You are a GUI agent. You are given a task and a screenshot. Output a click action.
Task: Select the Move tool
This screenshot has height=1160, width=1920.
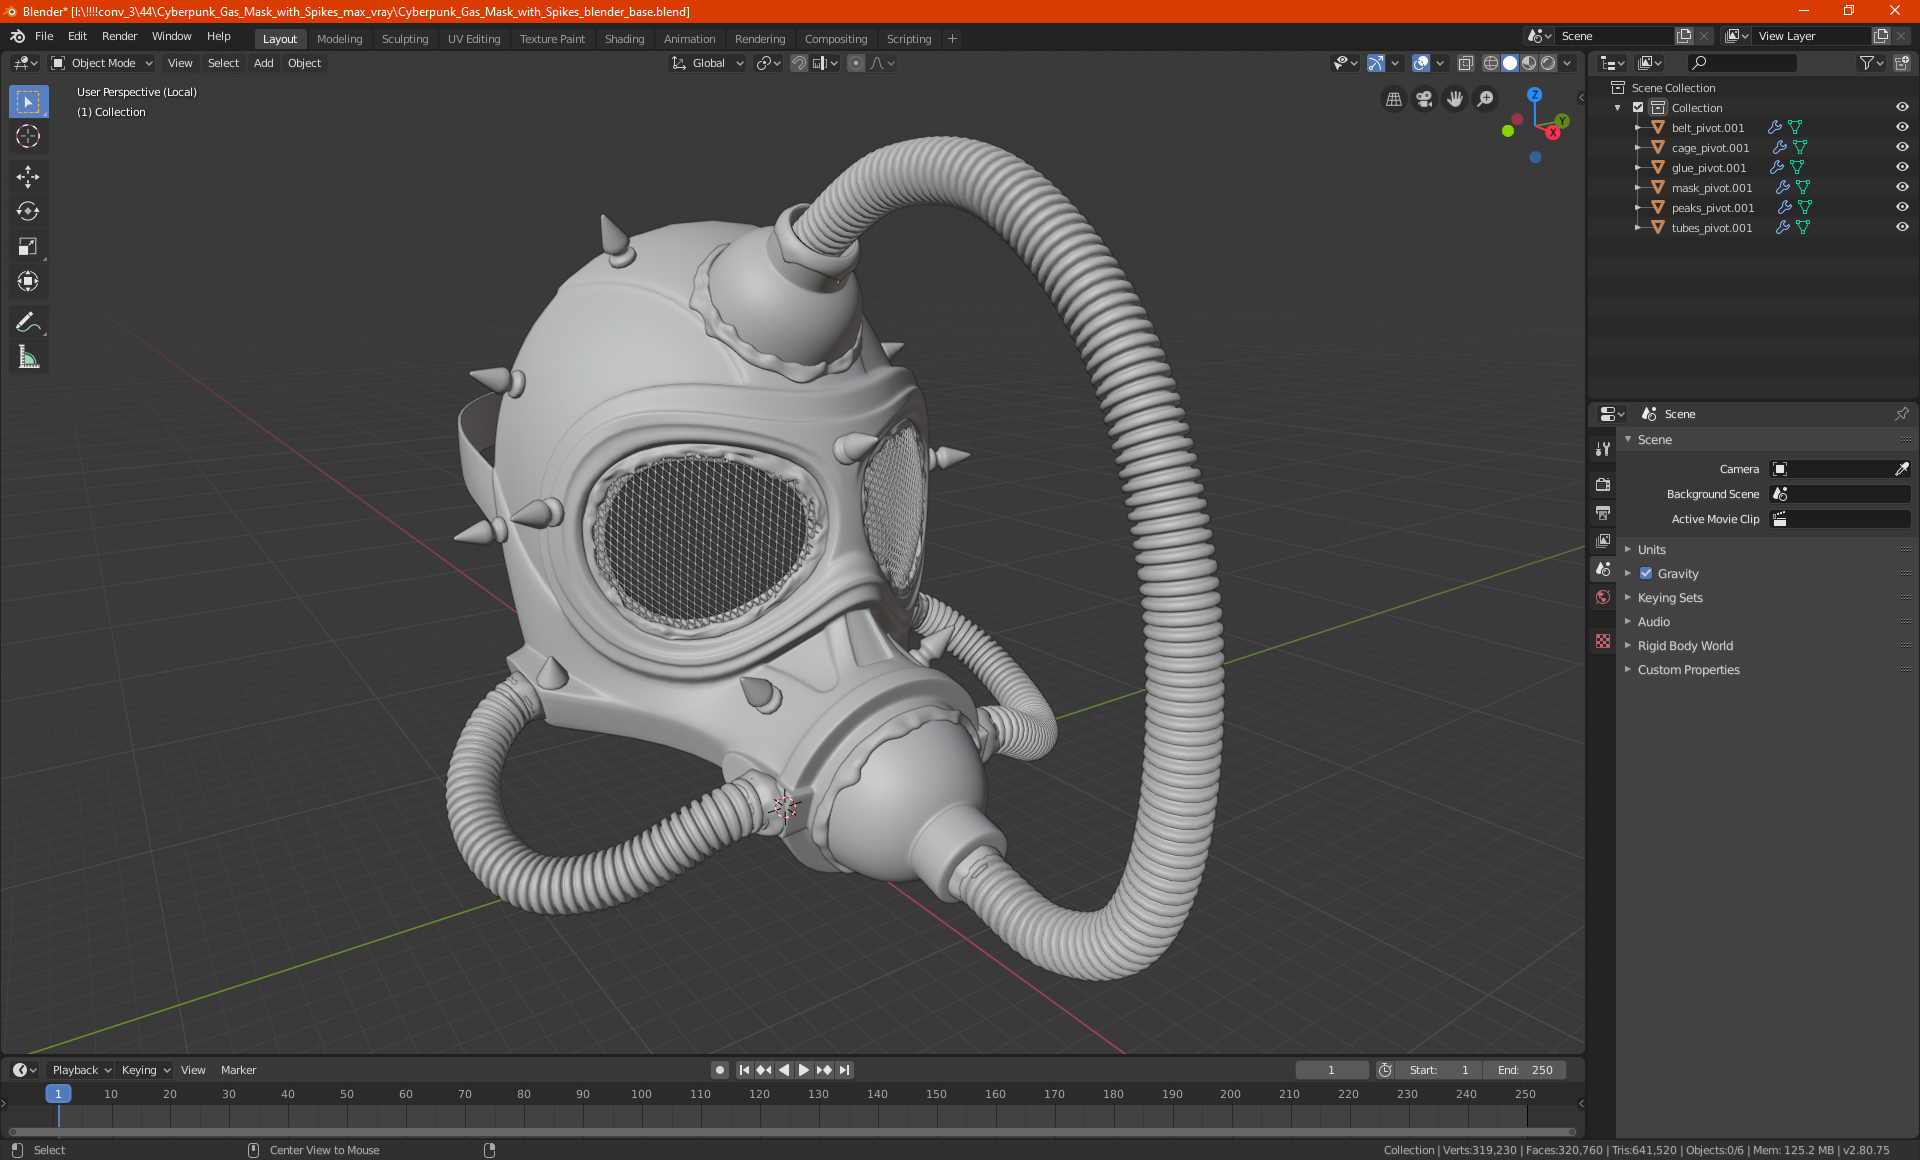[28, 177]
